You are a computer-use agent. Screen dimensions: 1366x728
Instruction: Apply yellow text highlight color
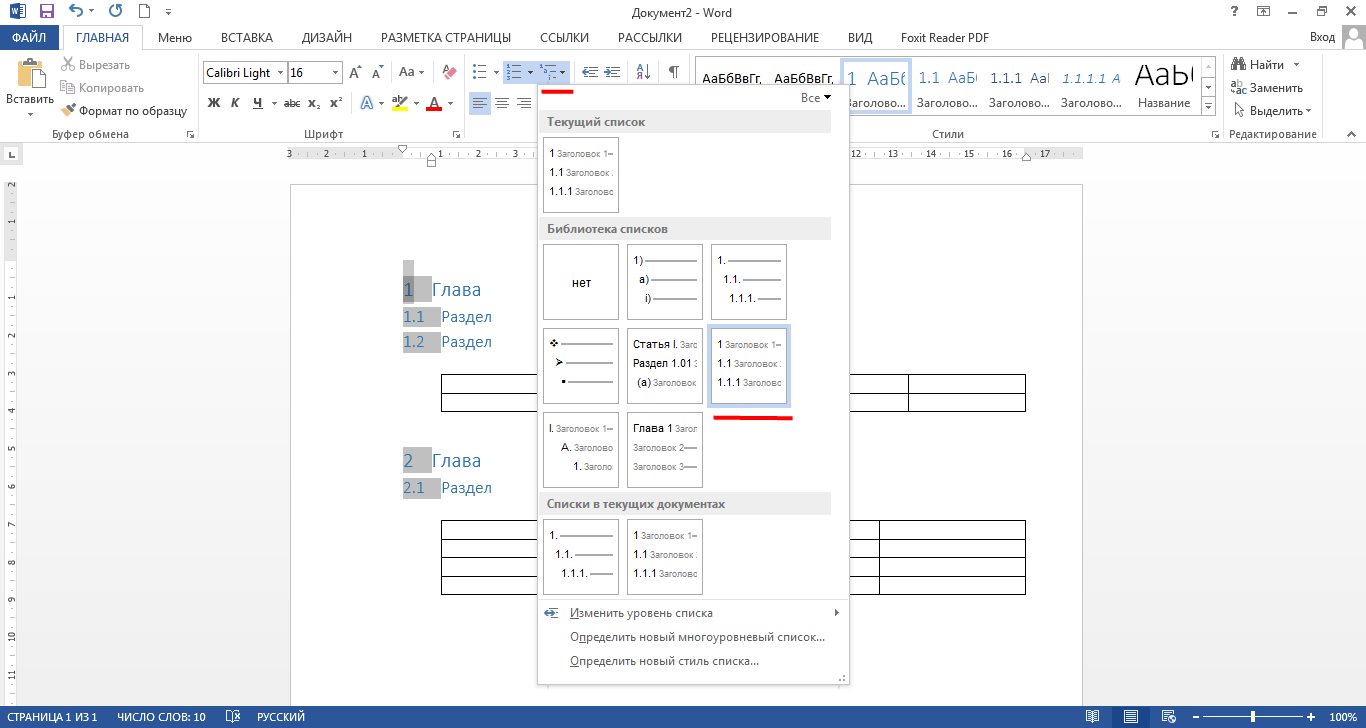pos(399,103)
